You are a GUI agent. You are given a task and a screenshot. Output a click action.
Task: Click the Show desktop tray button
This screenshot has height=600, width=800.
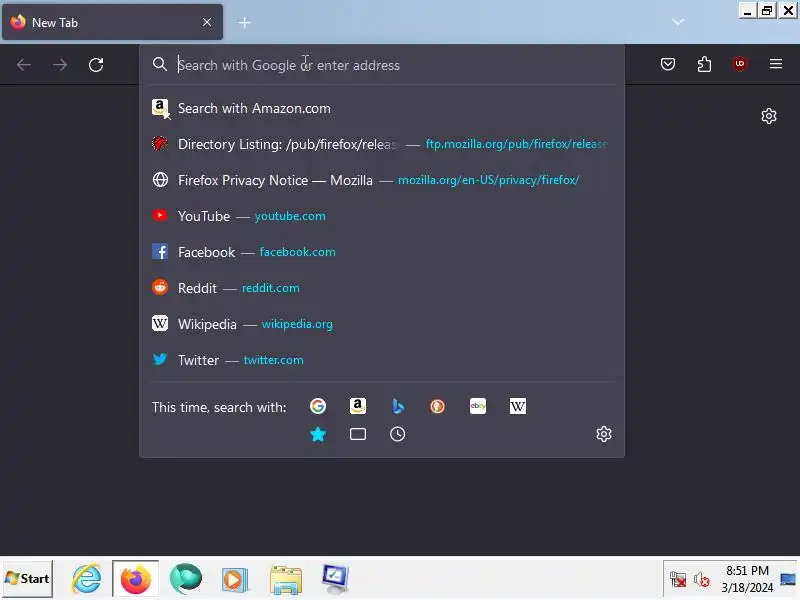point(788,579)
